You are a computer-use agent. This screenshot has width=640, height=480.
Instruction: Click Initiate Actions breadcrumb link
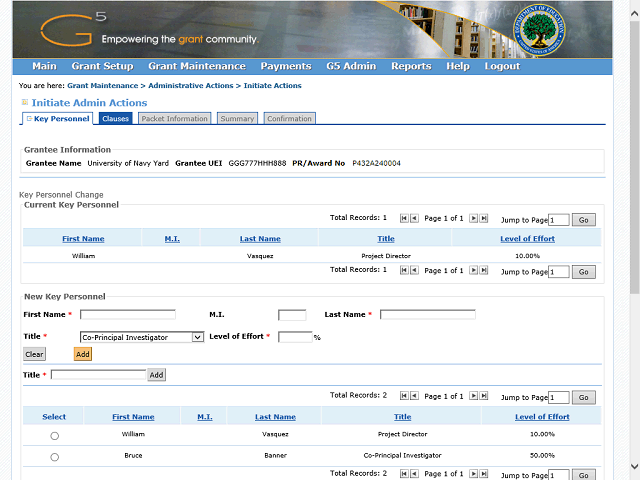coord(273,85)
